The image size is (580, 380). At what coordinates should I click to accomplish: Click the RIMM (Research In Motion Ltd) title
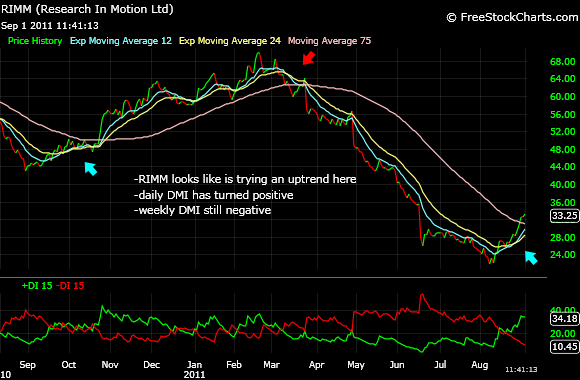87,9
